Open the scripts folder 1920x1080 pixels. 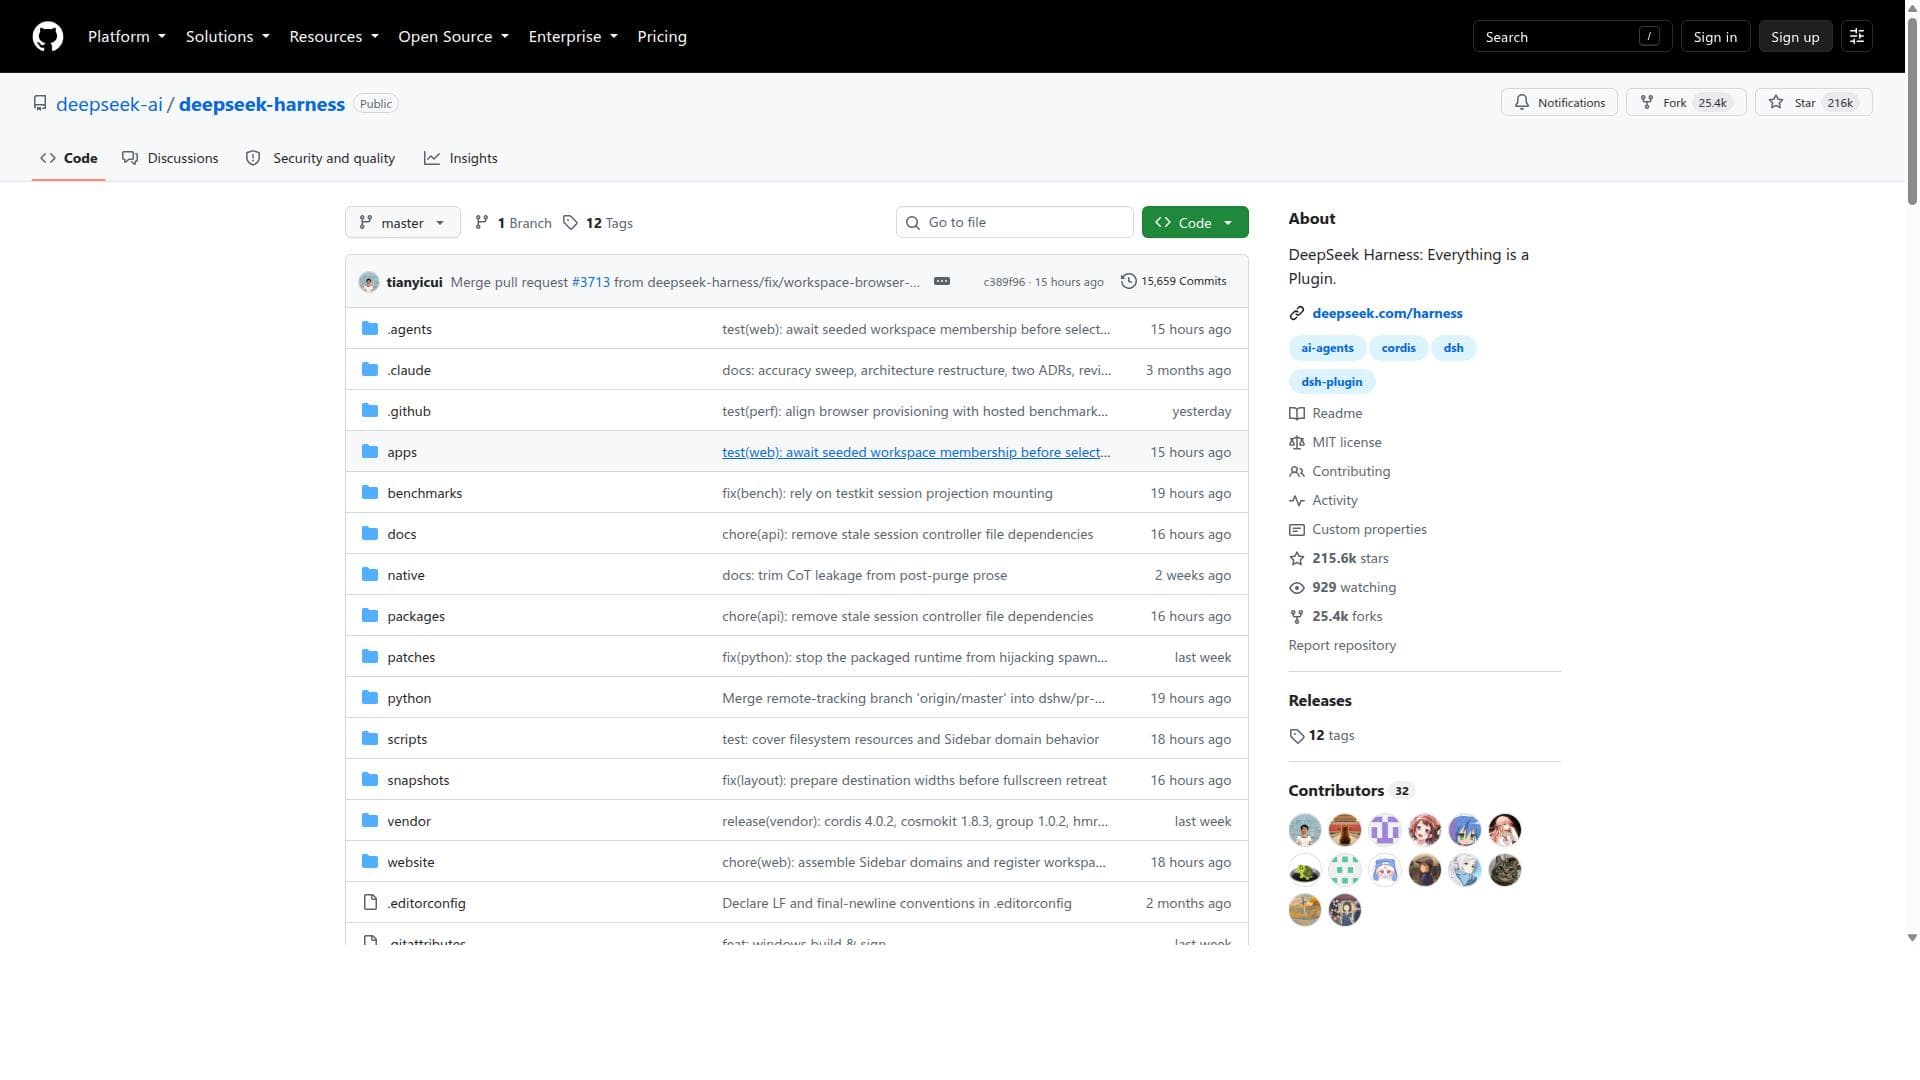407,740
